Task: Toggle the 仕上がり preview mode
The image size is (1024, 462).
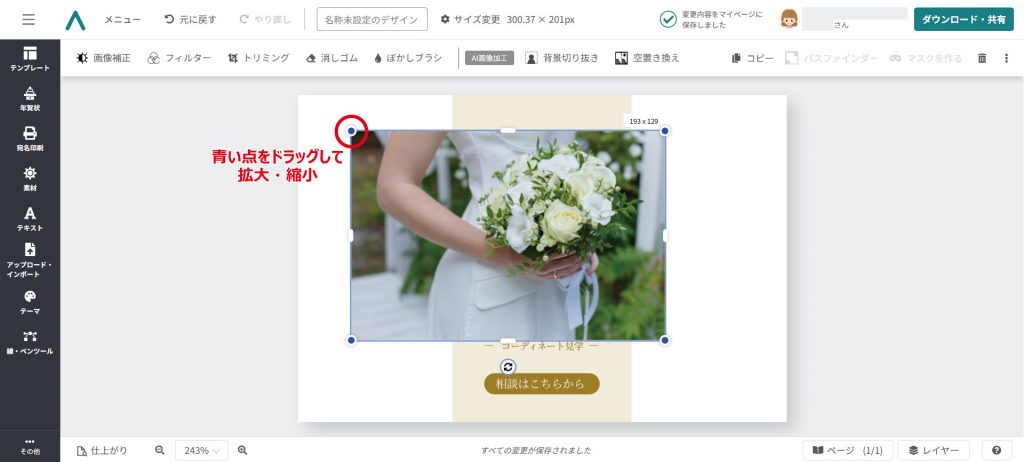Action: pos(102,451)
